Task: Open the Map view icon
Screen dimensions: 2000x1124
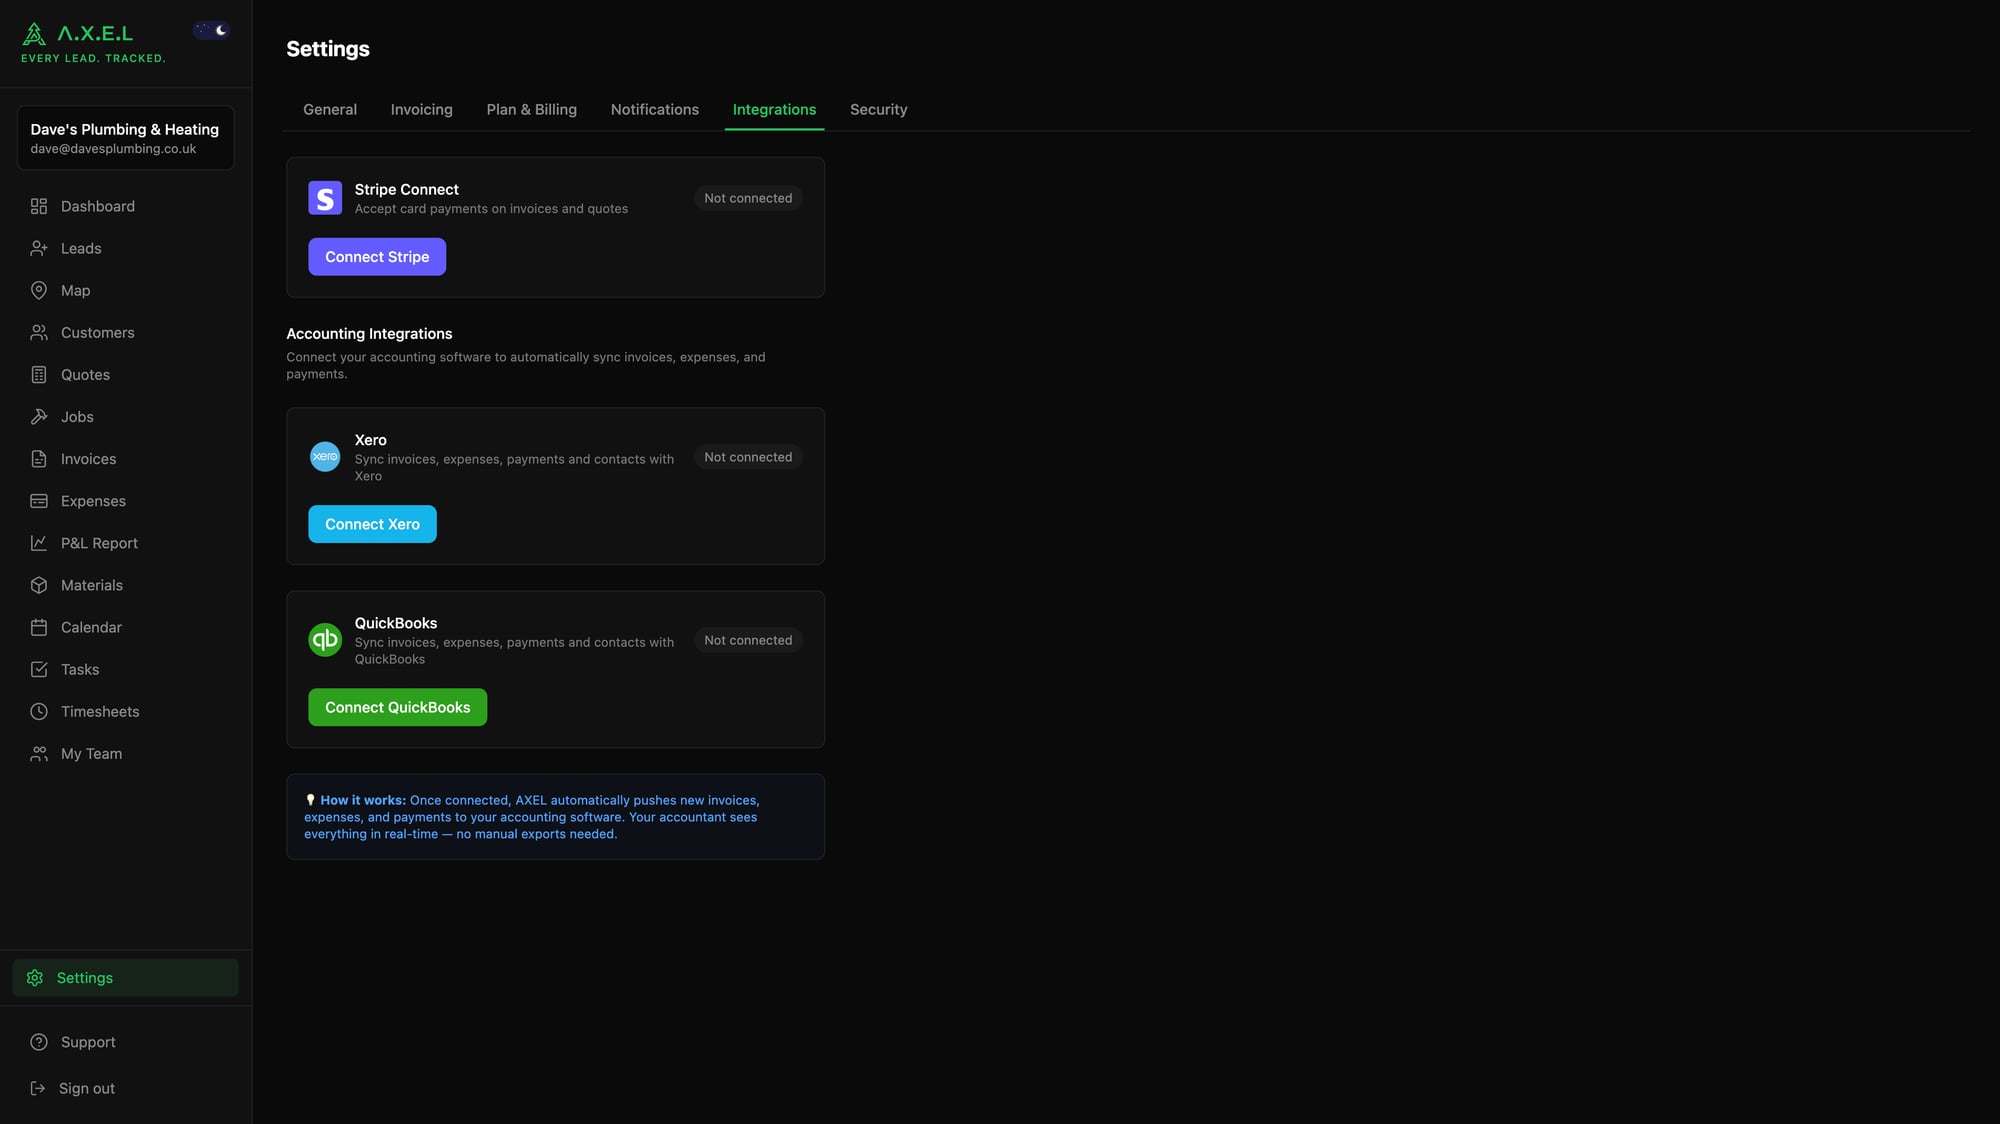Action: tap(39, 290)
